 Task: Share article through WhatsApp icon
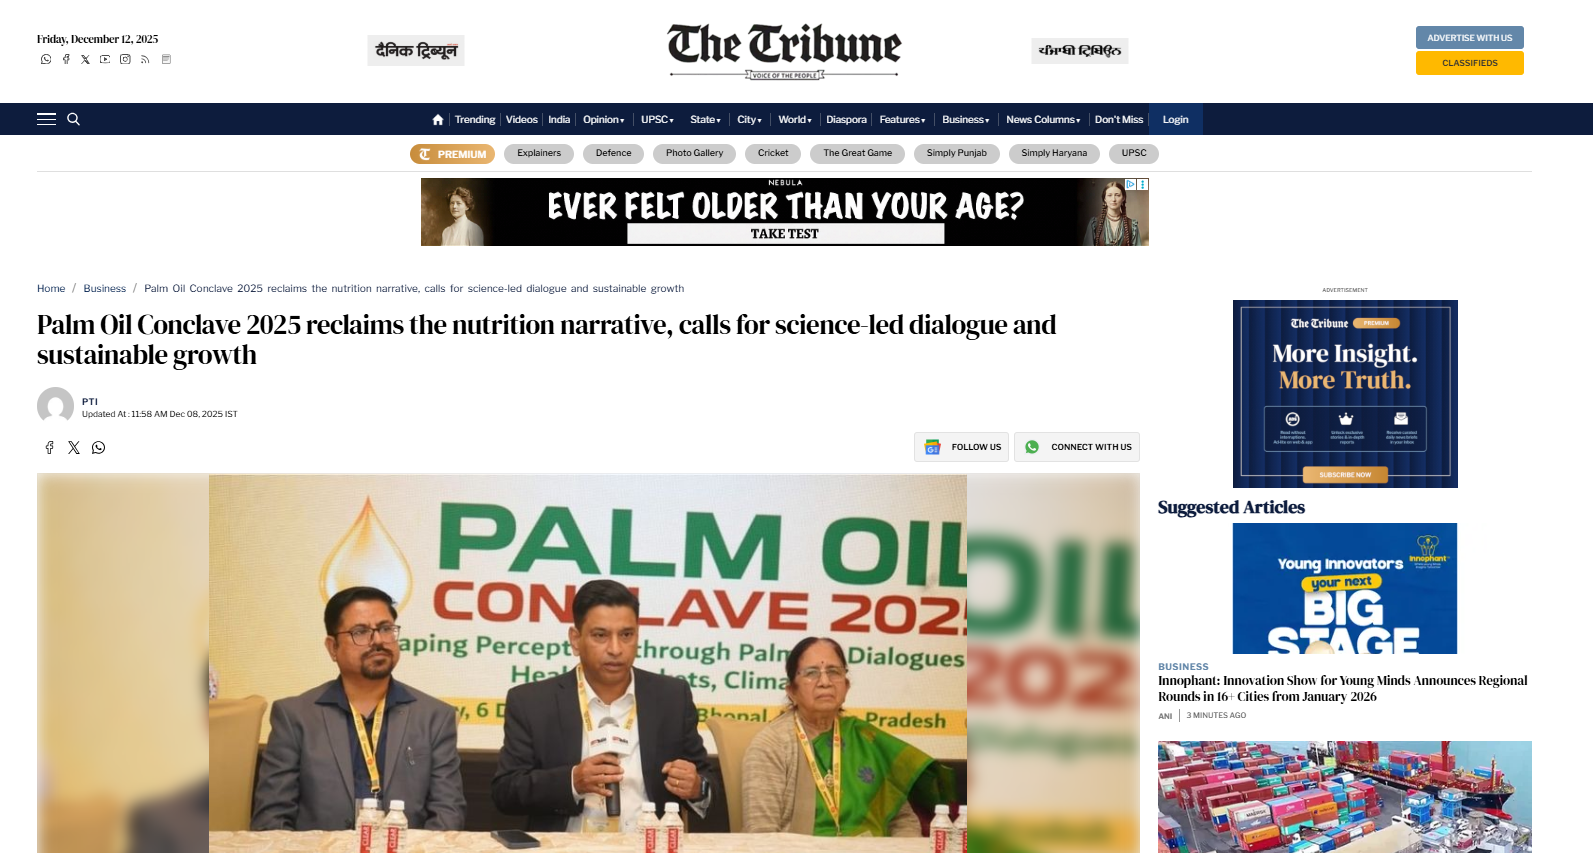[98, 448]
